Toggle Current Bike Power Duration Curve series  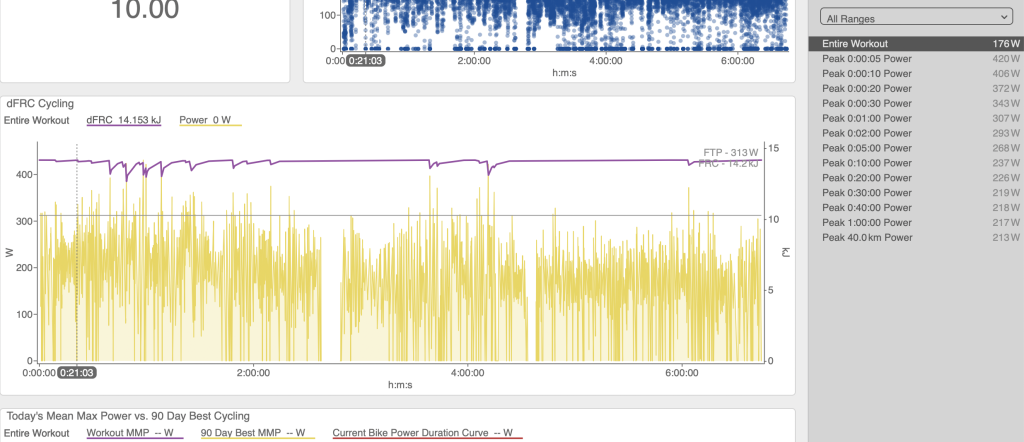[428, 433]
